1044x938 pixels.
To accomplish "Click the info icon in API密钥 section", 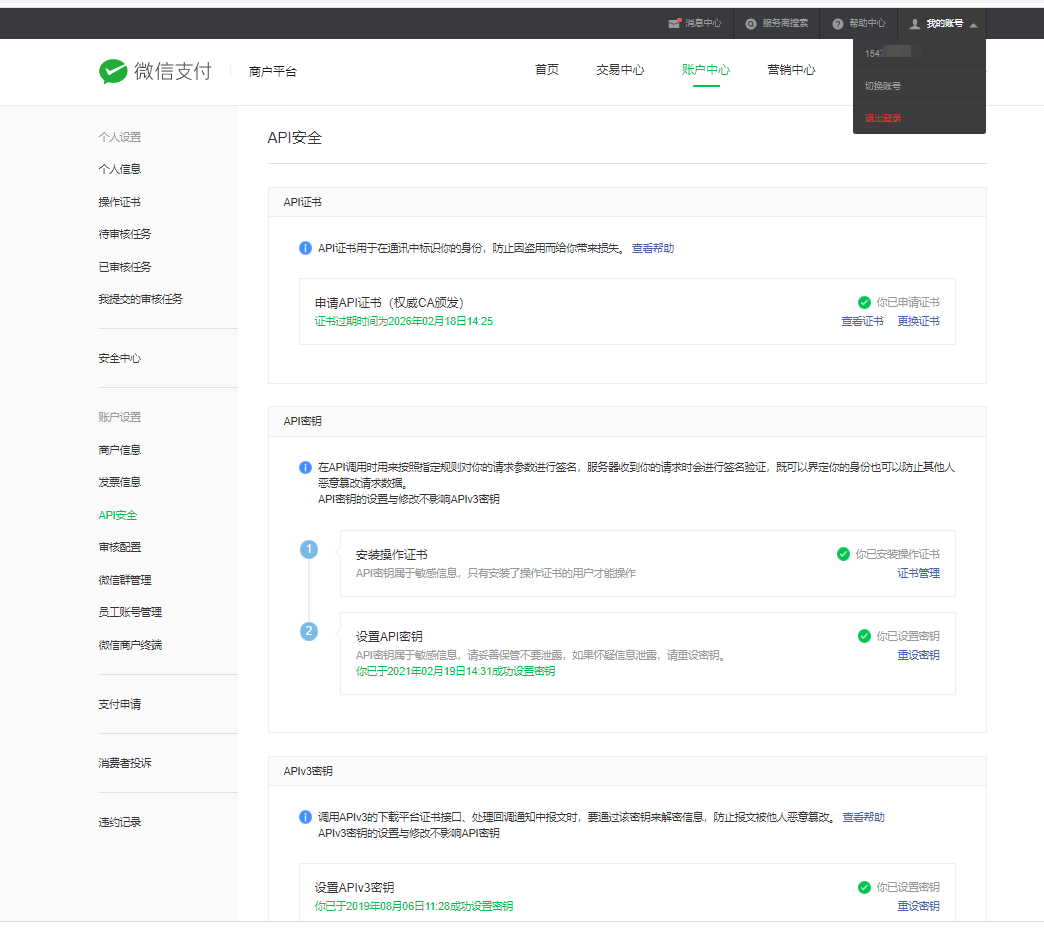I will tap(305, 467).
